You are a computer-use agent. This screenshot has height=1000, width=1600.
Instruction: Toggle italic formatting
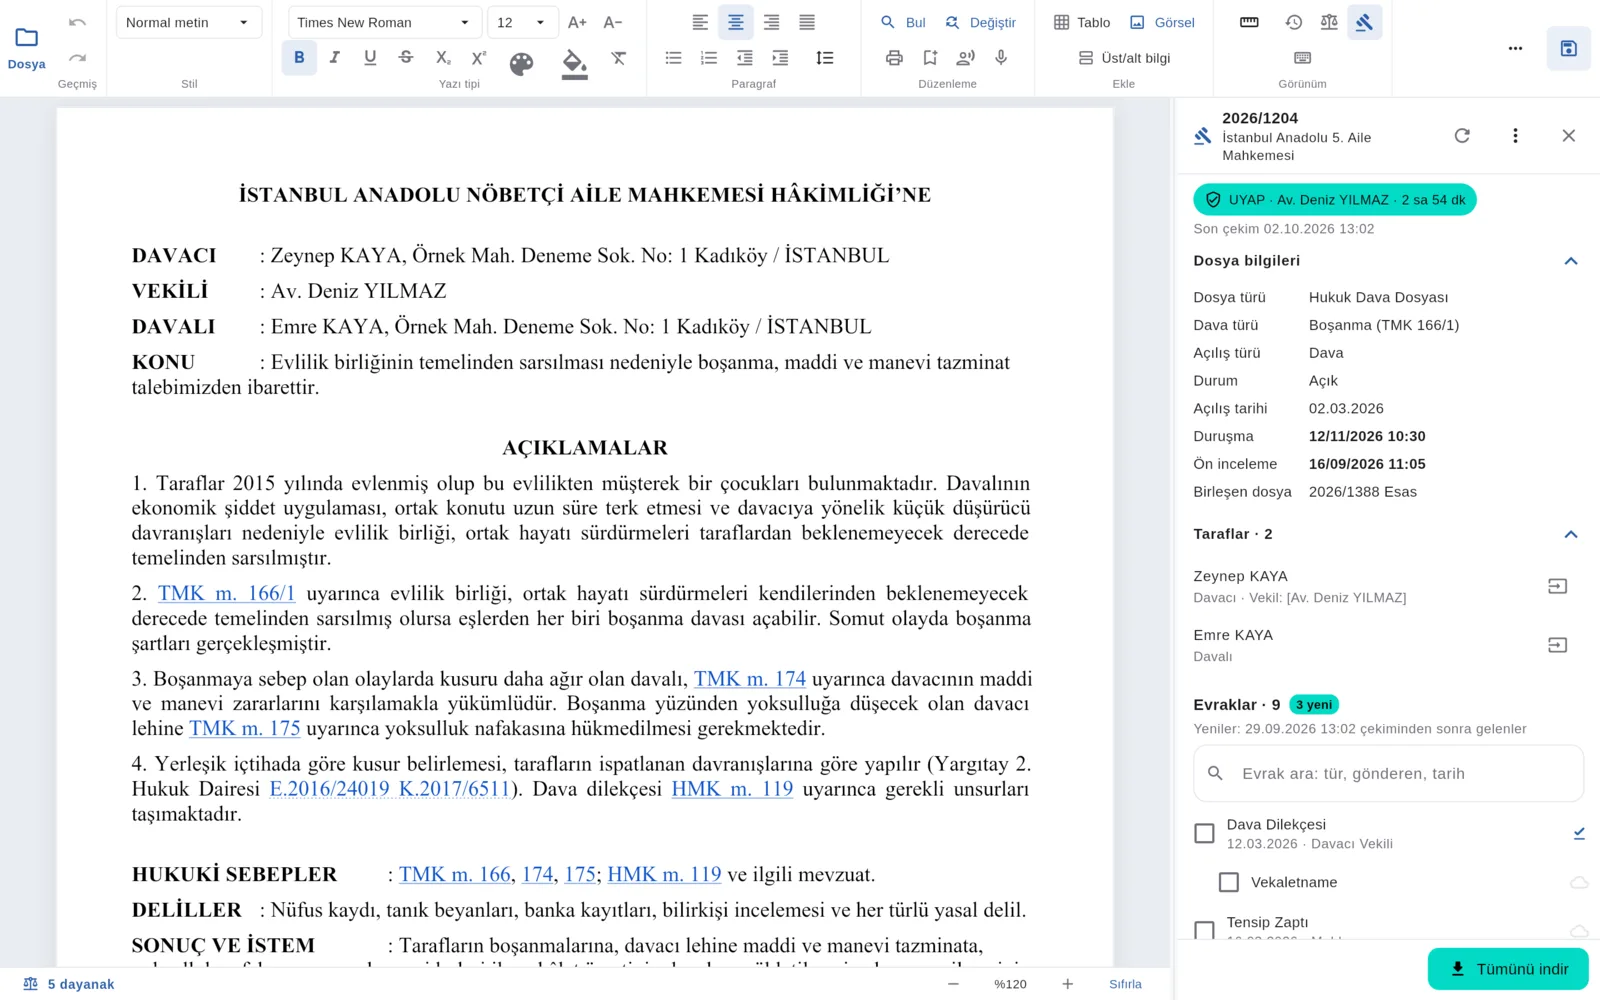tap(335, 58)
